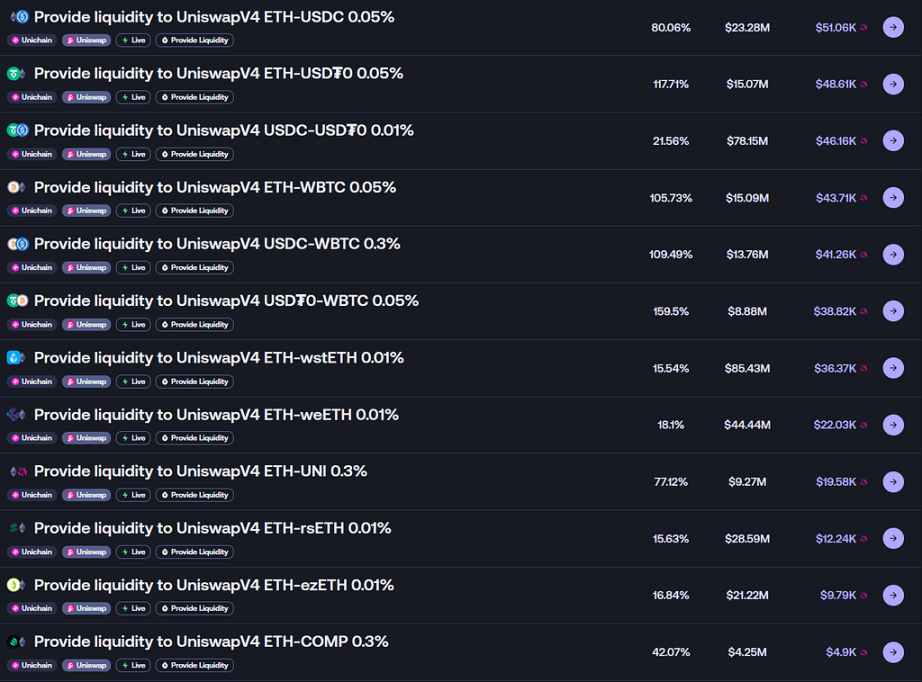This screenshot has height=682, width=922.
Task: Click rewards icon beside $51.06K
Action: 864,28
